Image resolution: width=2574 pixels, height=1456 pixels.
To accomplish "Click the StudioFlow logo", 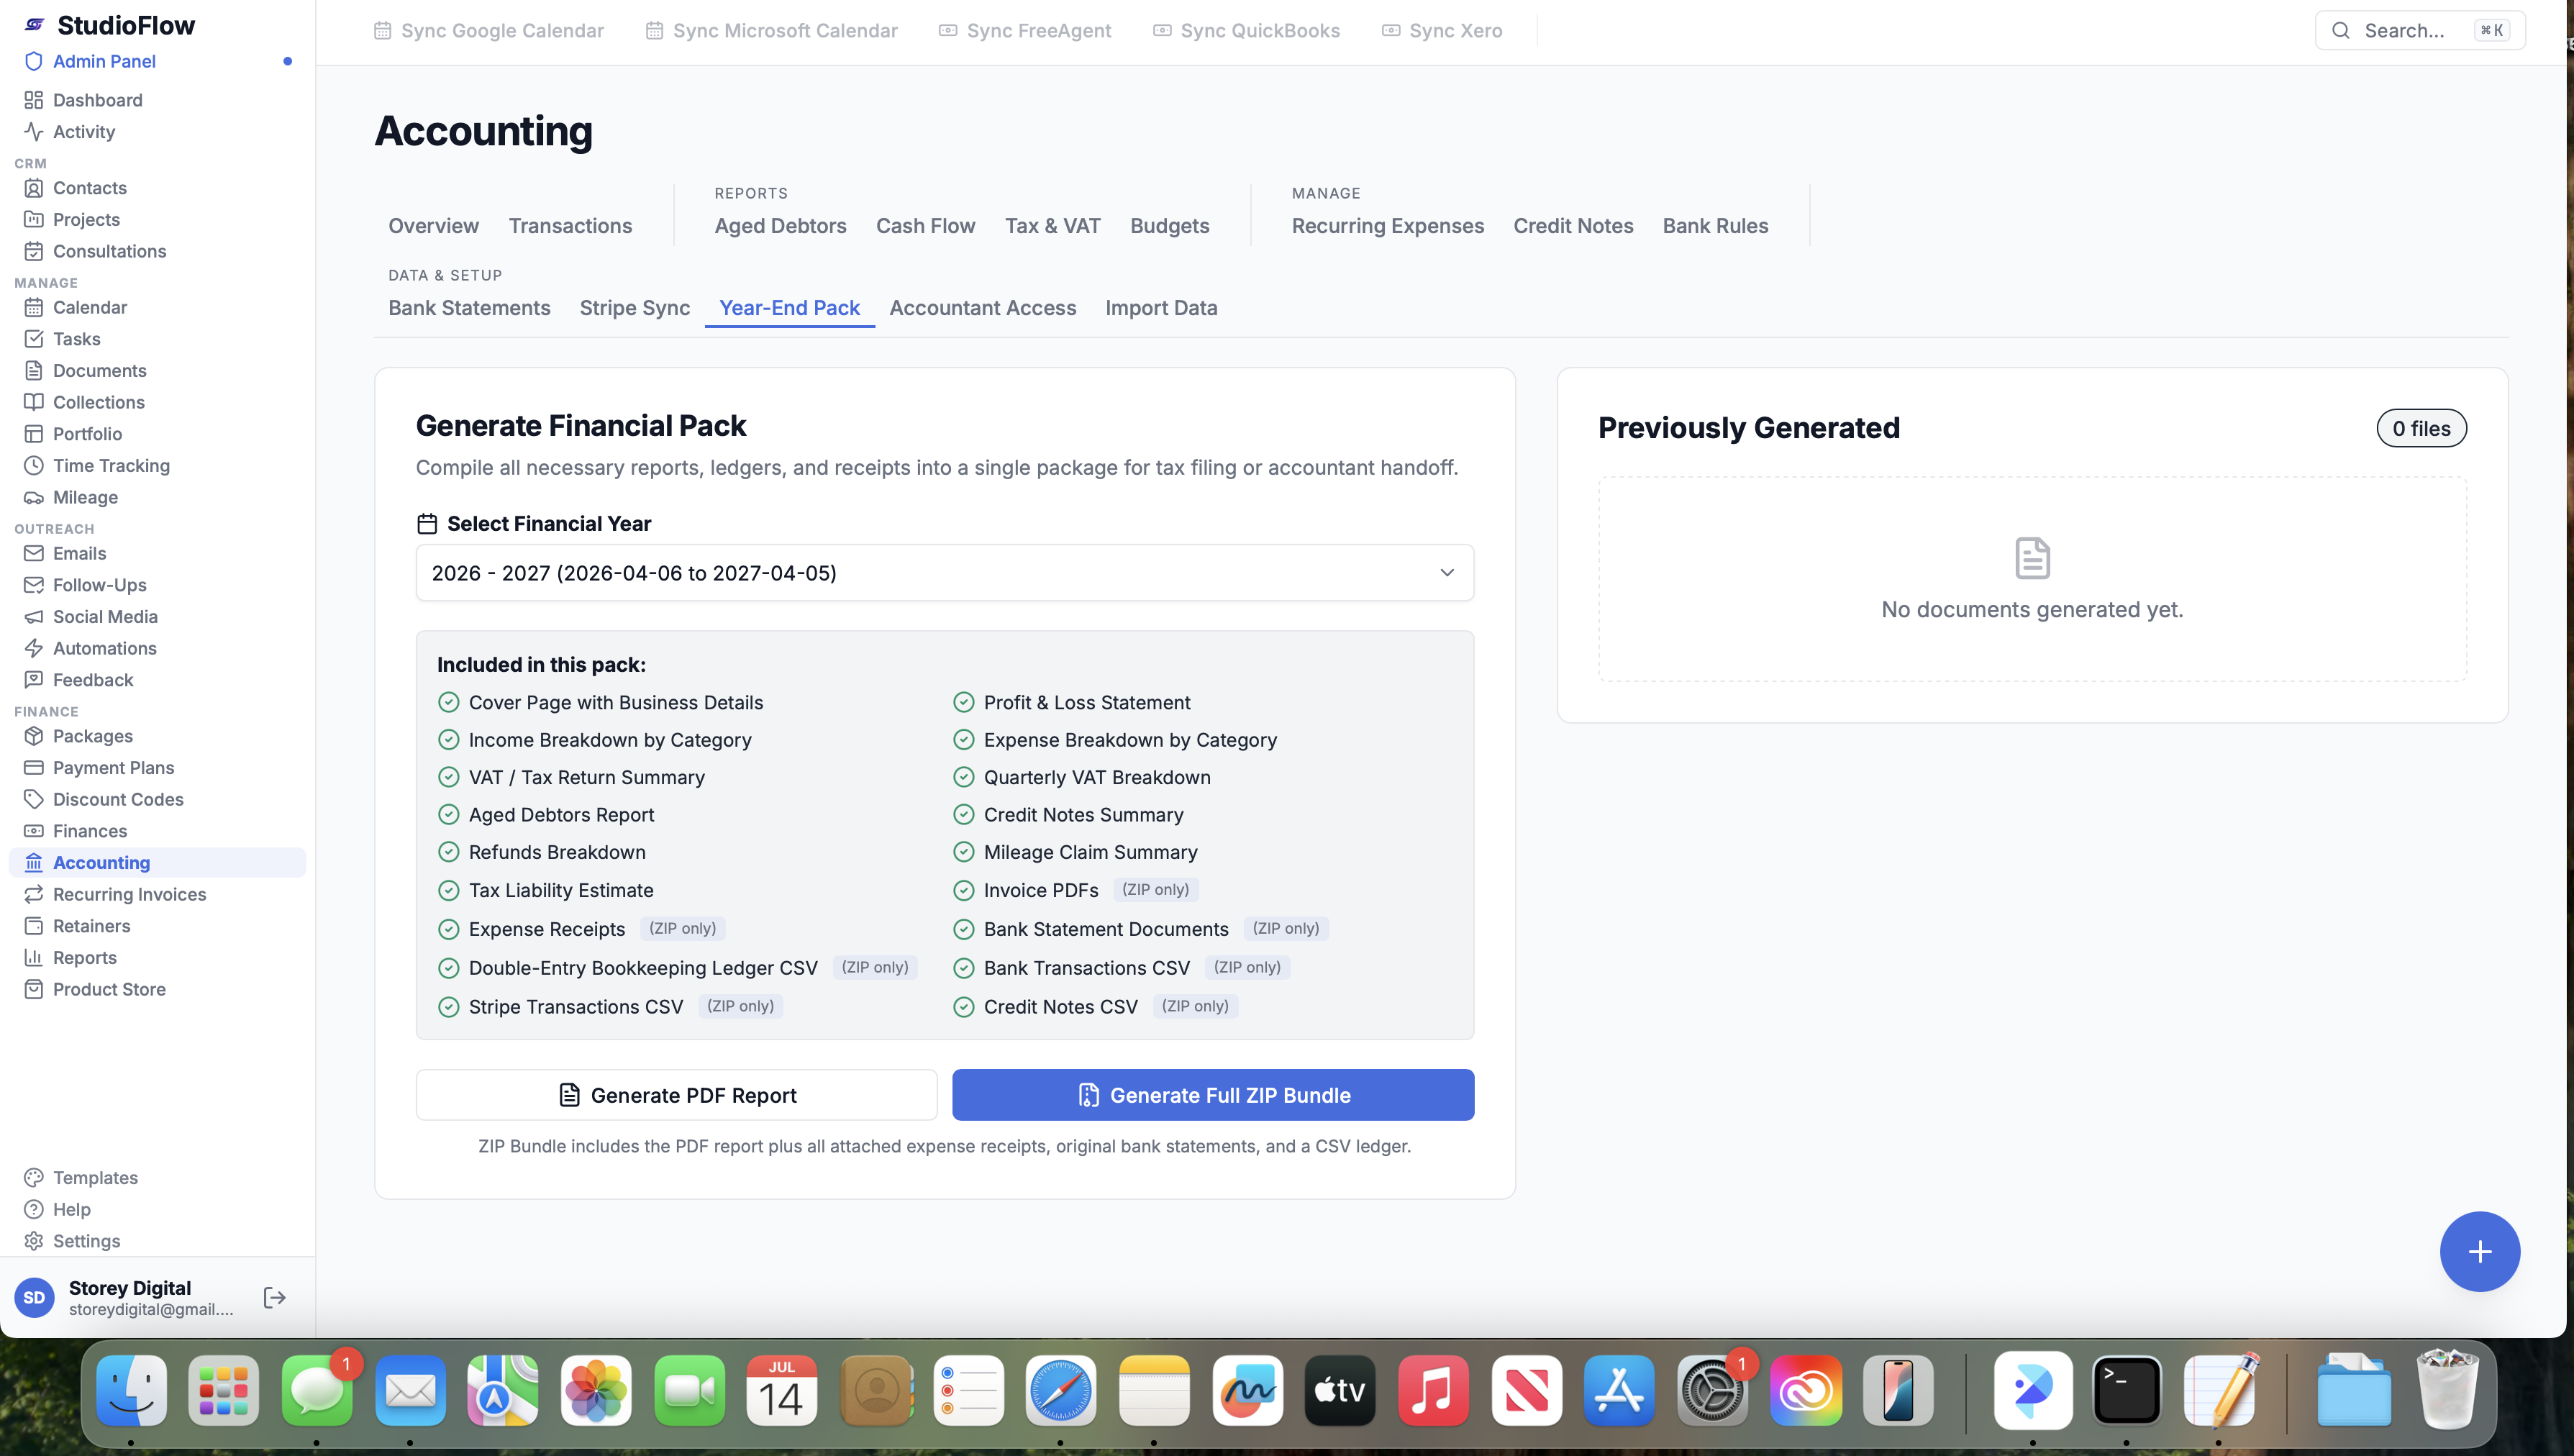I will pos(34,25).
